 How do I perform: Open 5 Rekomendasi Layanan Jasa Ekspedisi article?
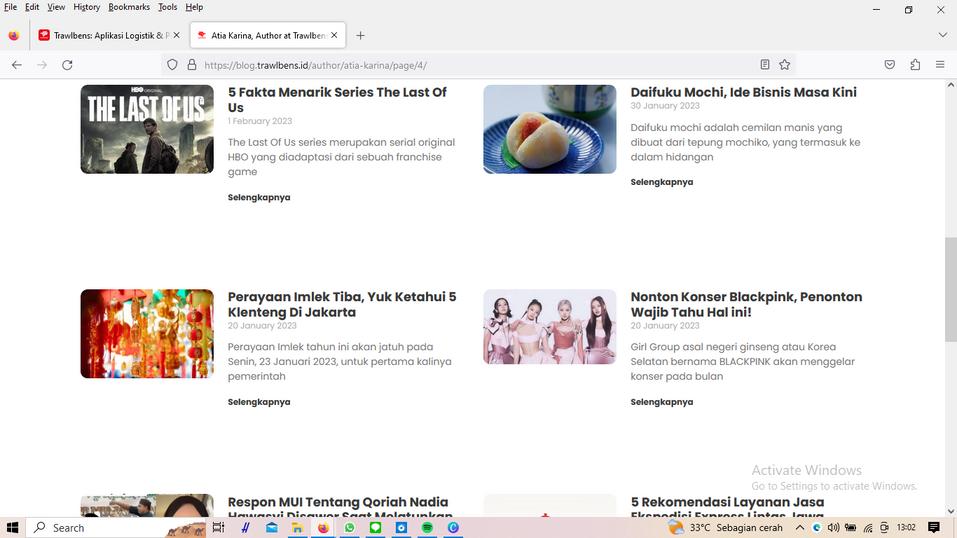(x=728, y=506)
